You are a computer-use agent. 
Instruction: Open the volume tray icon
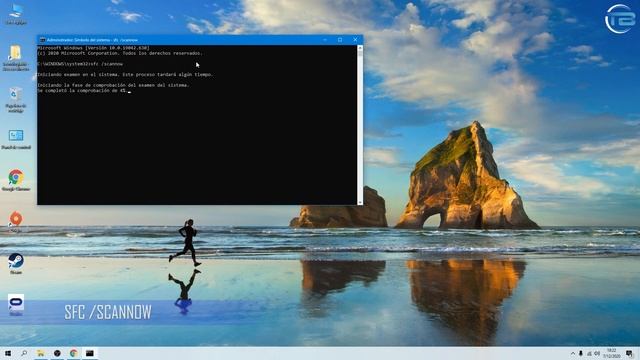[x=597, y=353]
